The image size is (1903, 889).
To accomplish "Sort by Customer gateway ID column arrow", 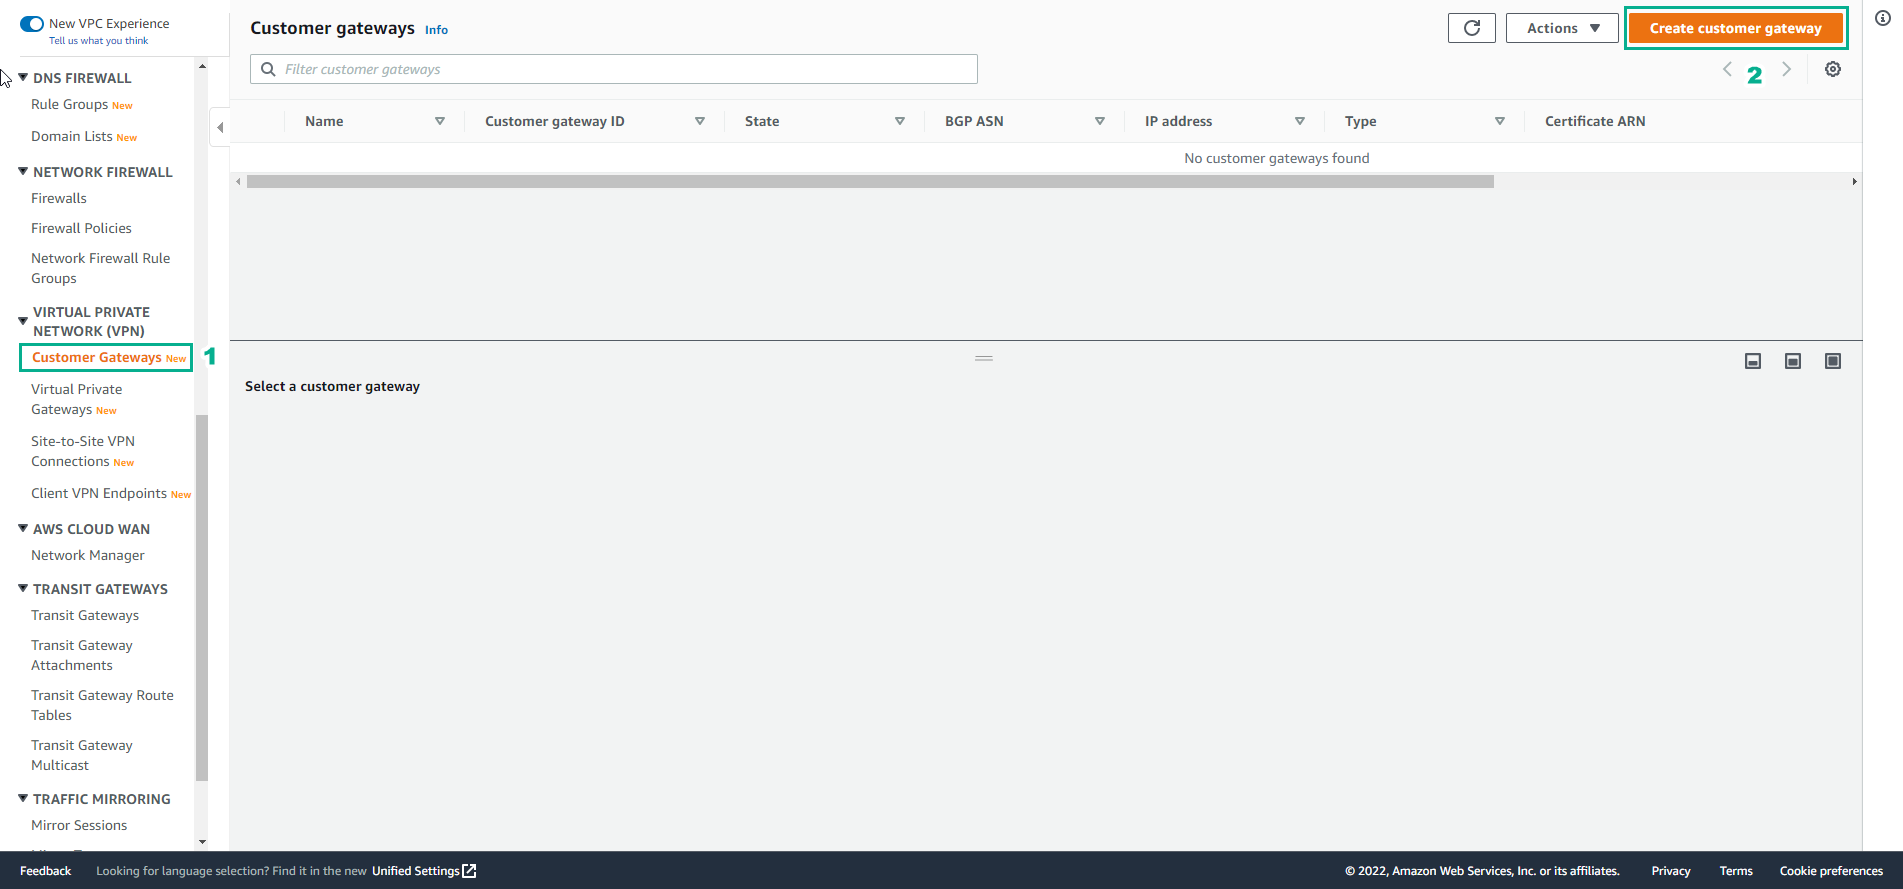I will 700,121.
